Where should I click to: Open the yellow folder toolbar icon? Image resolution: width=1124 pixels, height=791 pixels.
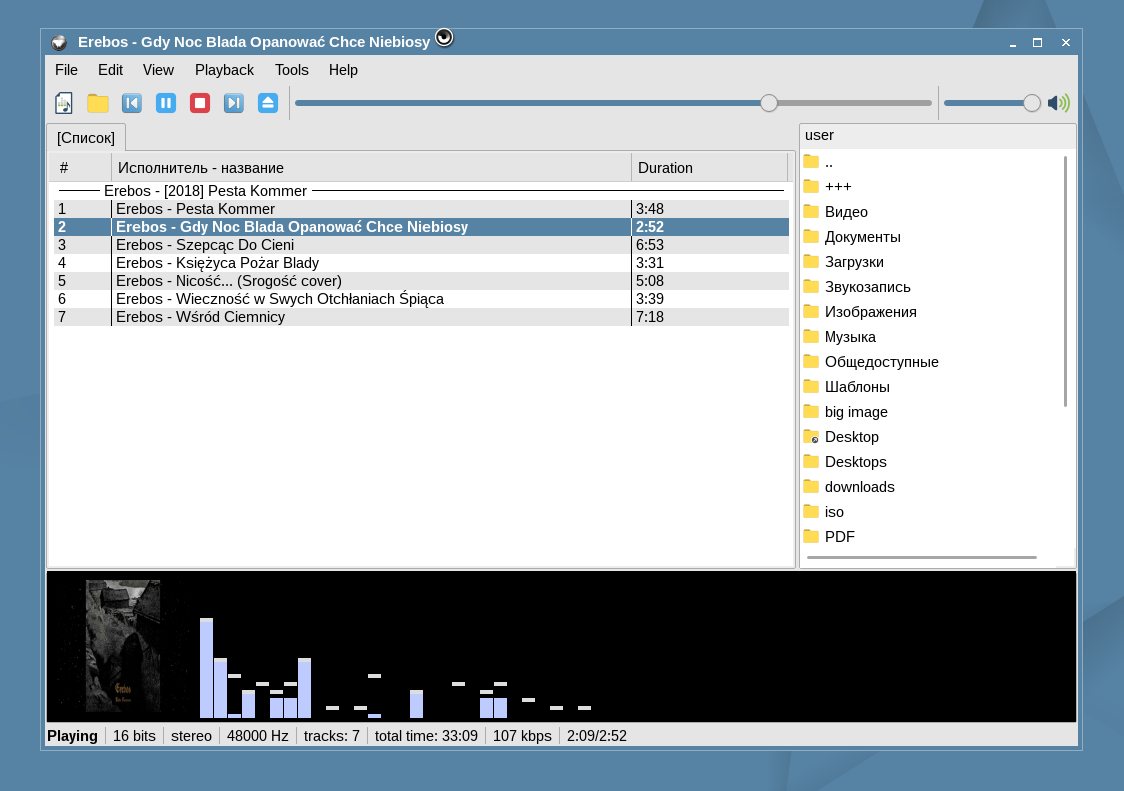pyautogui.click(x=98, y=103)
